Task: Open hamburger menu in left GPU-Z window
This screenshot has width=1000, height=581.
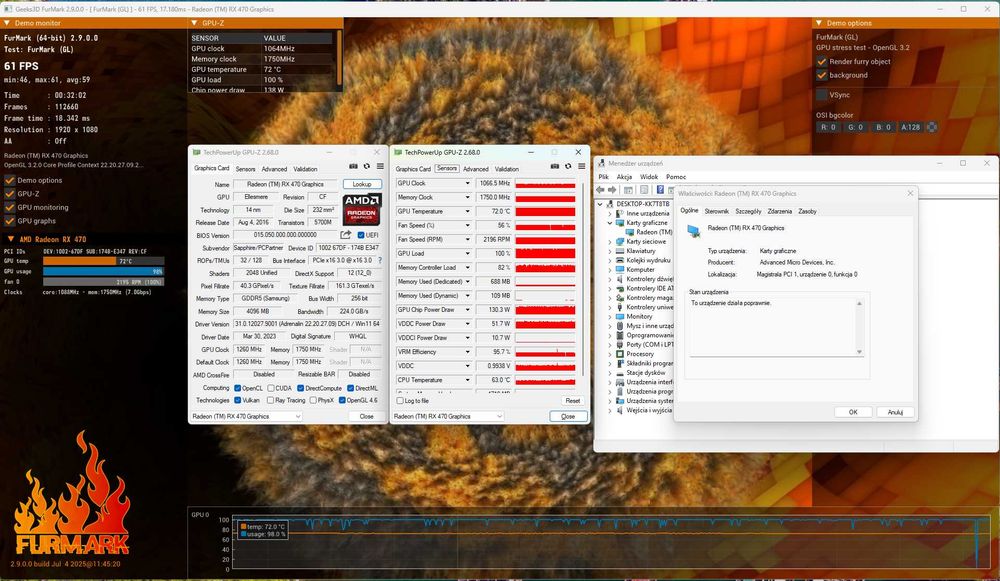Action: [x=380, y=166]
